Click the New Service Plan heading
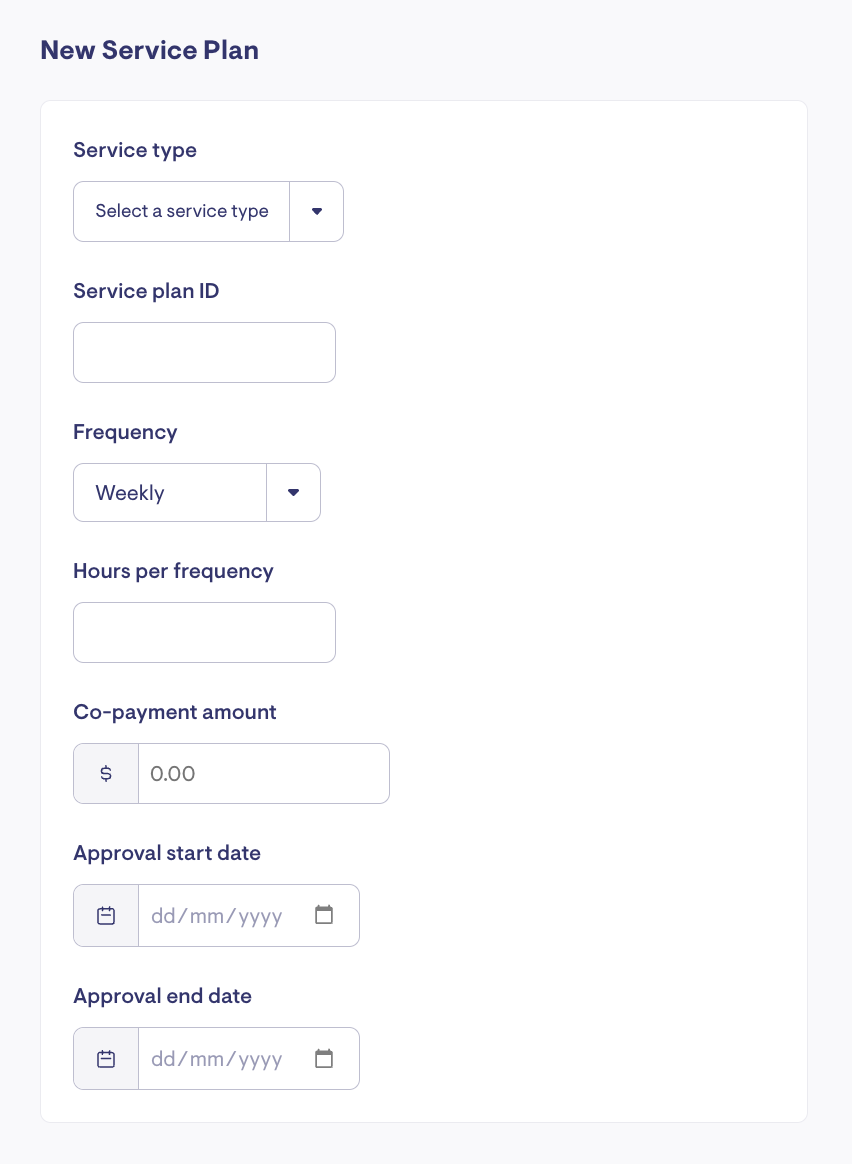Image resolution: width=852 pixels, height=1164 pixels. [149, 50]
